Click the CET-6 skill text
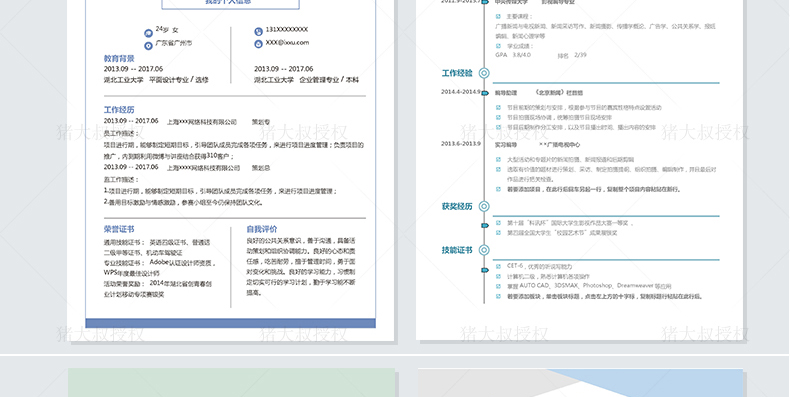790x397 pixels. click(x=539, y=266)
